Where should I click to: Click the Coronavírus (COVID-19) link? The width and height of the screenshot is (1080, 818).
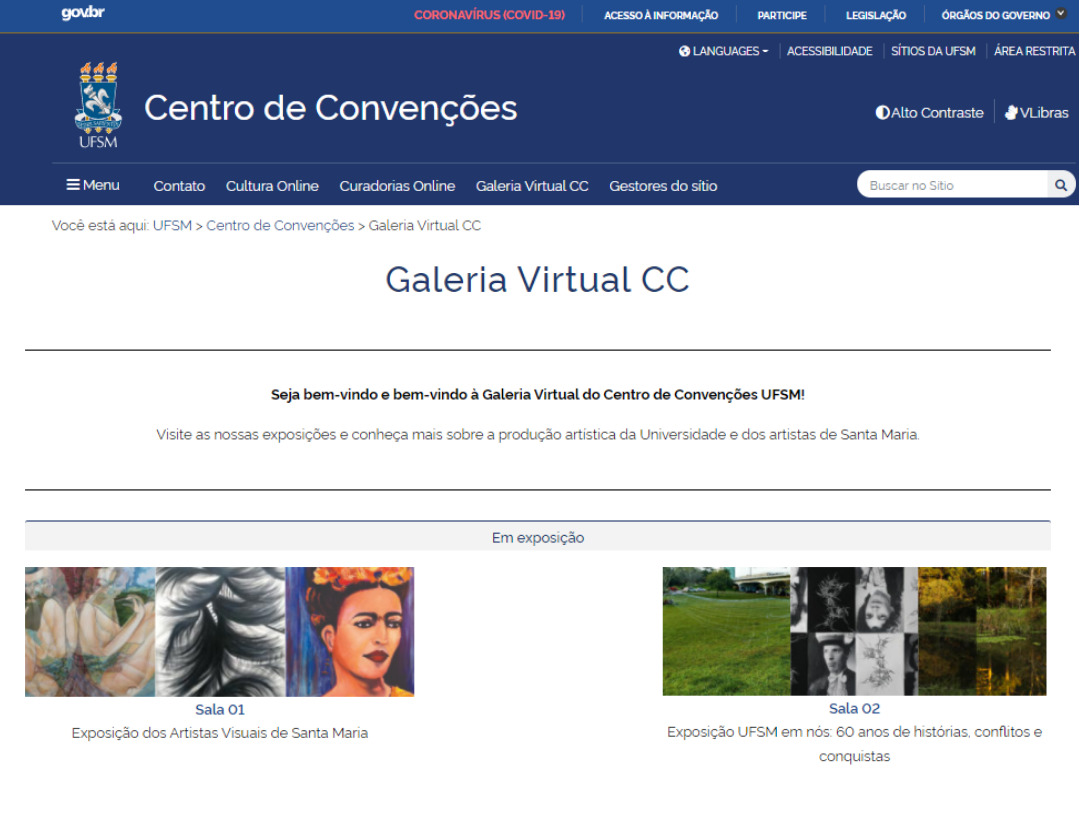pyautogui.click(x=489, y=15)
